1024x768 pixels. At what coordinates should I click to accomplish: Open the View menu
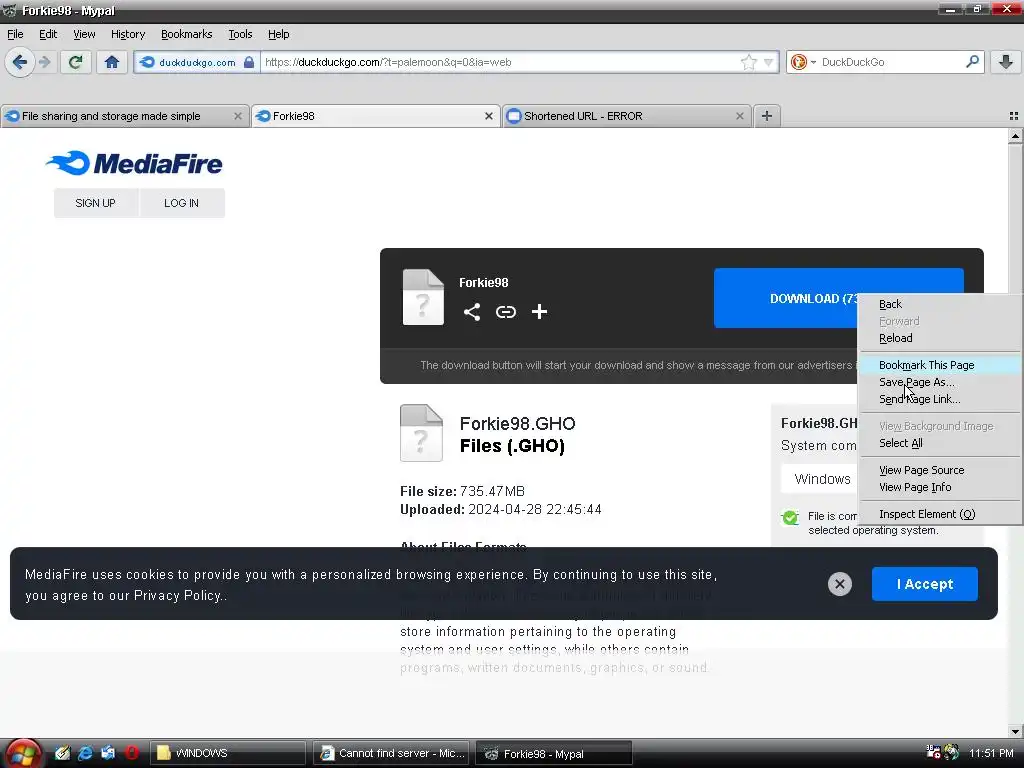[x=84, y=34]
